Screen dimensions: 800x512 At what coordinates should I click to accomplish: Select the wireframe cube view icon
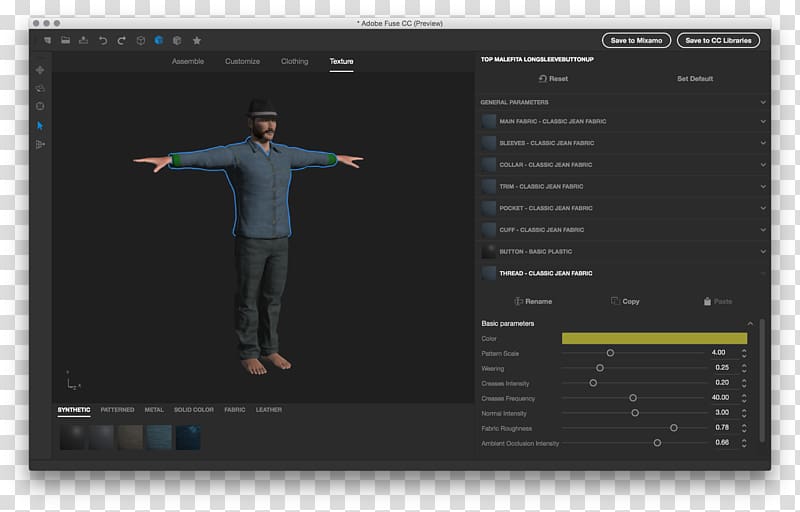coord(141,40)
